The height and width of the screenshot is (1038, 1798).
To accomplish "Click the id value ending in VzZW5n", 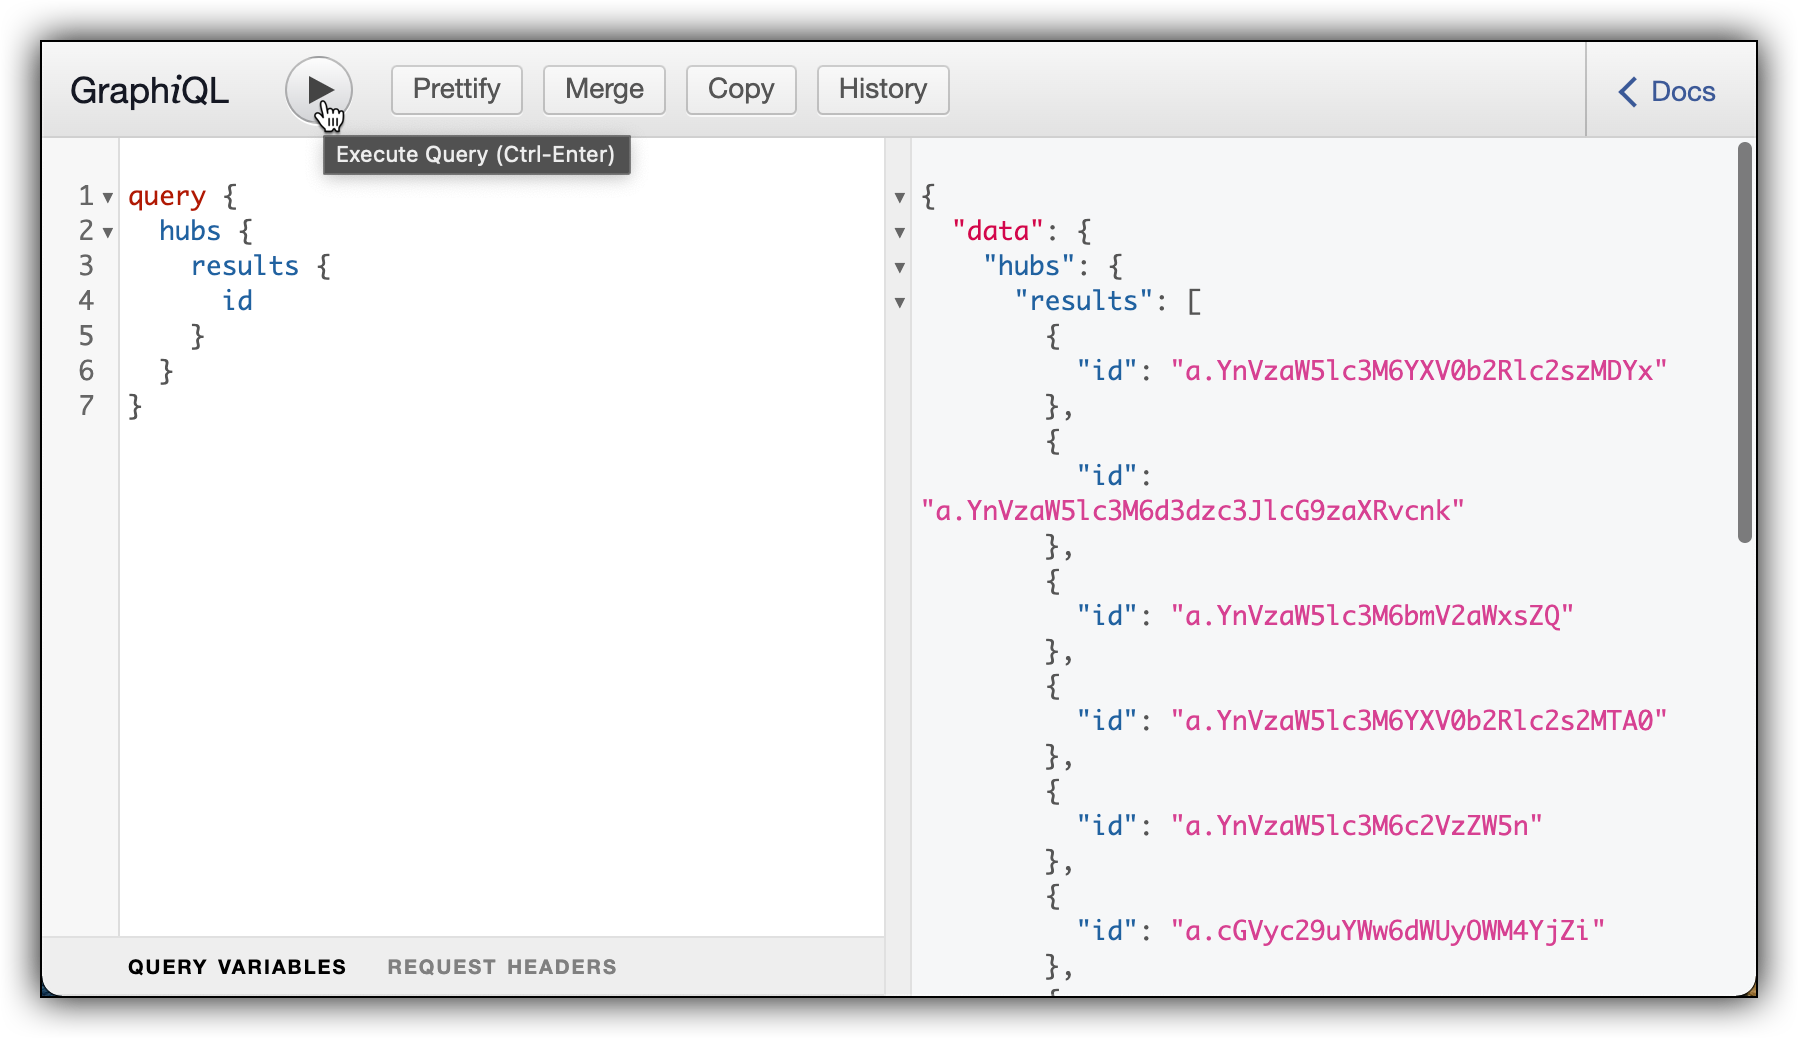I will pyautogui.click(x=1357, y=826).
